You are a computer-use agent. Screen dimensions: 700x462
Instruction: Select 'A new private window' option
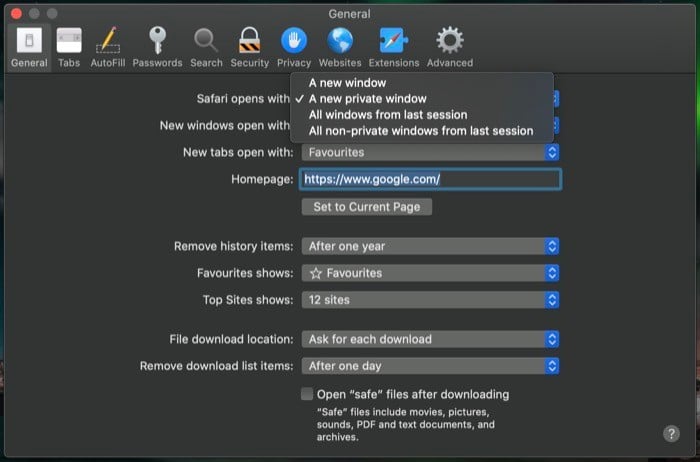pos(422,99)
